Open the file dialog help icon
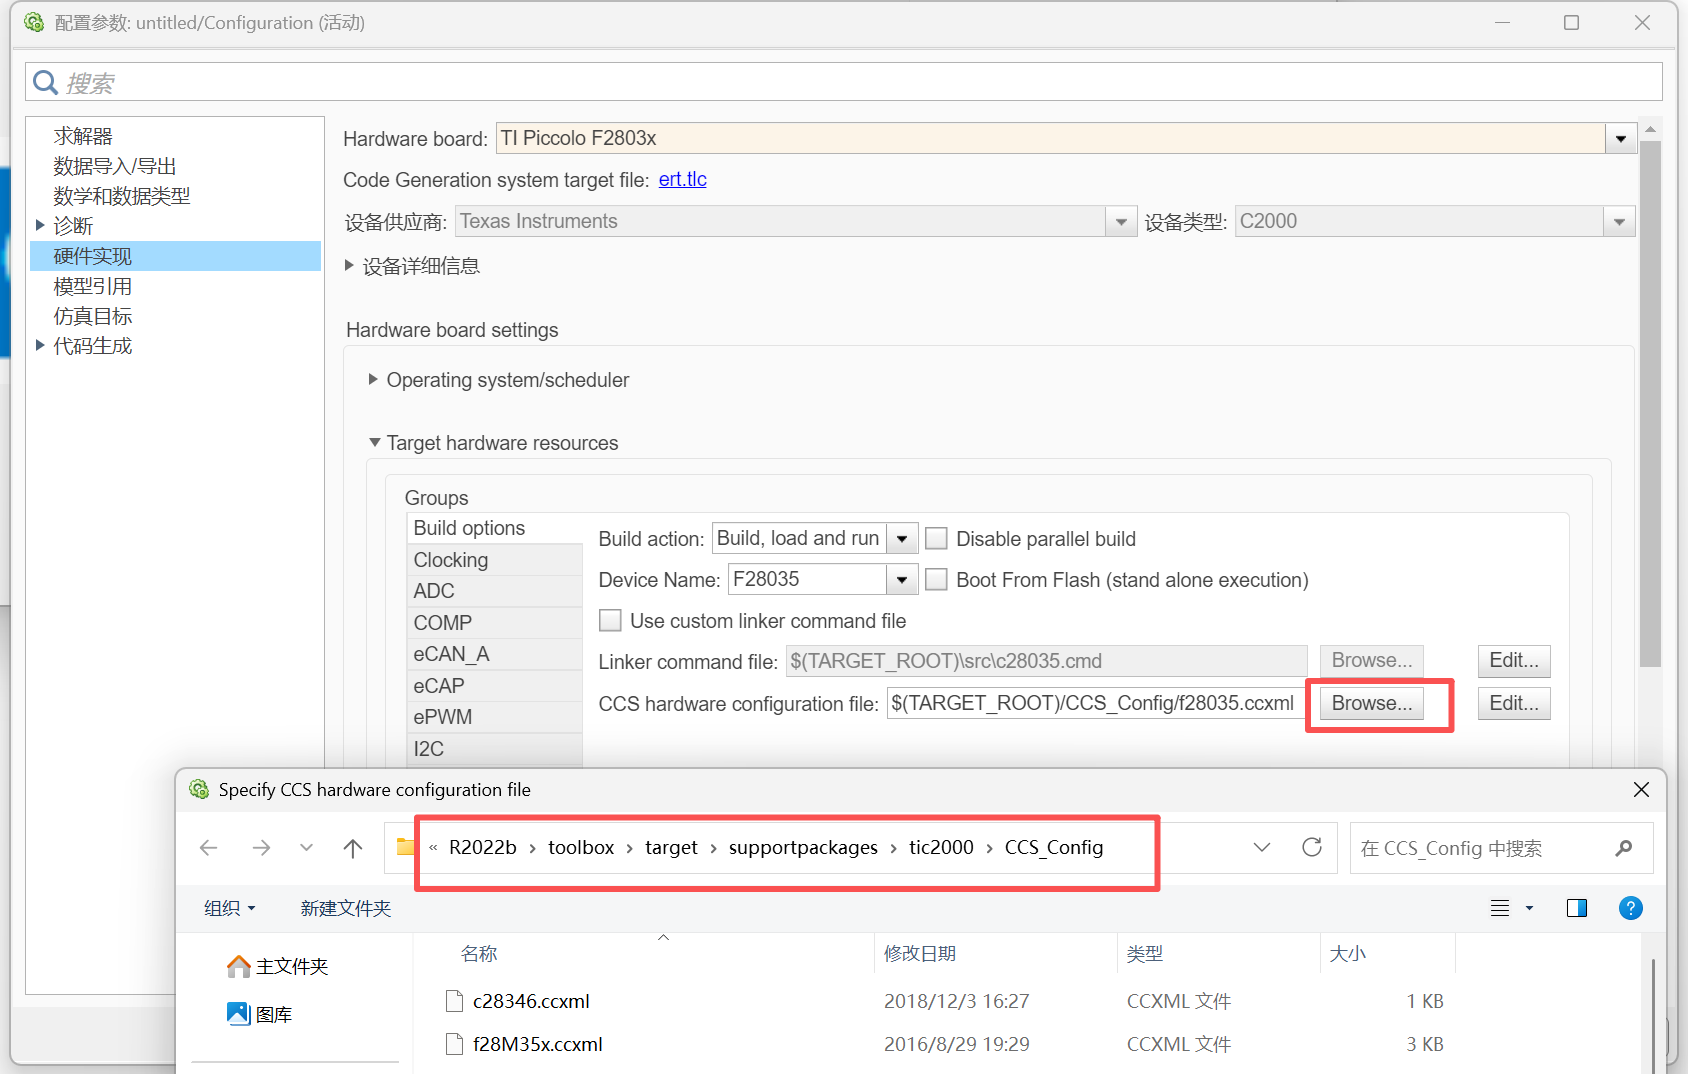The width and height of the screenshot is (1688, 1074). 1630,908
